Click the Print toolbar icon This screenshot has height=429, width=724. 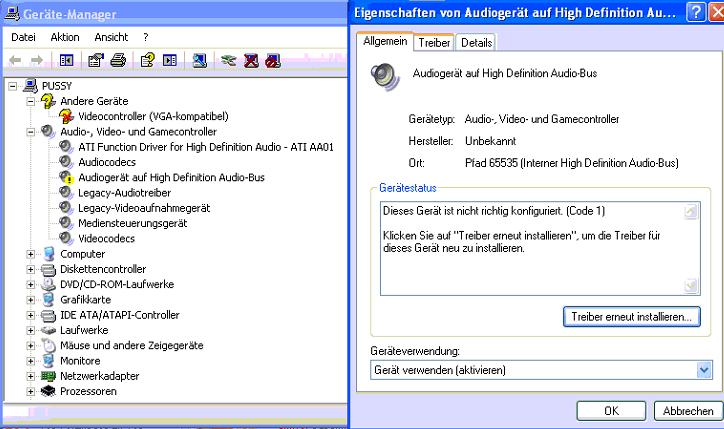[x=118, y=60]
